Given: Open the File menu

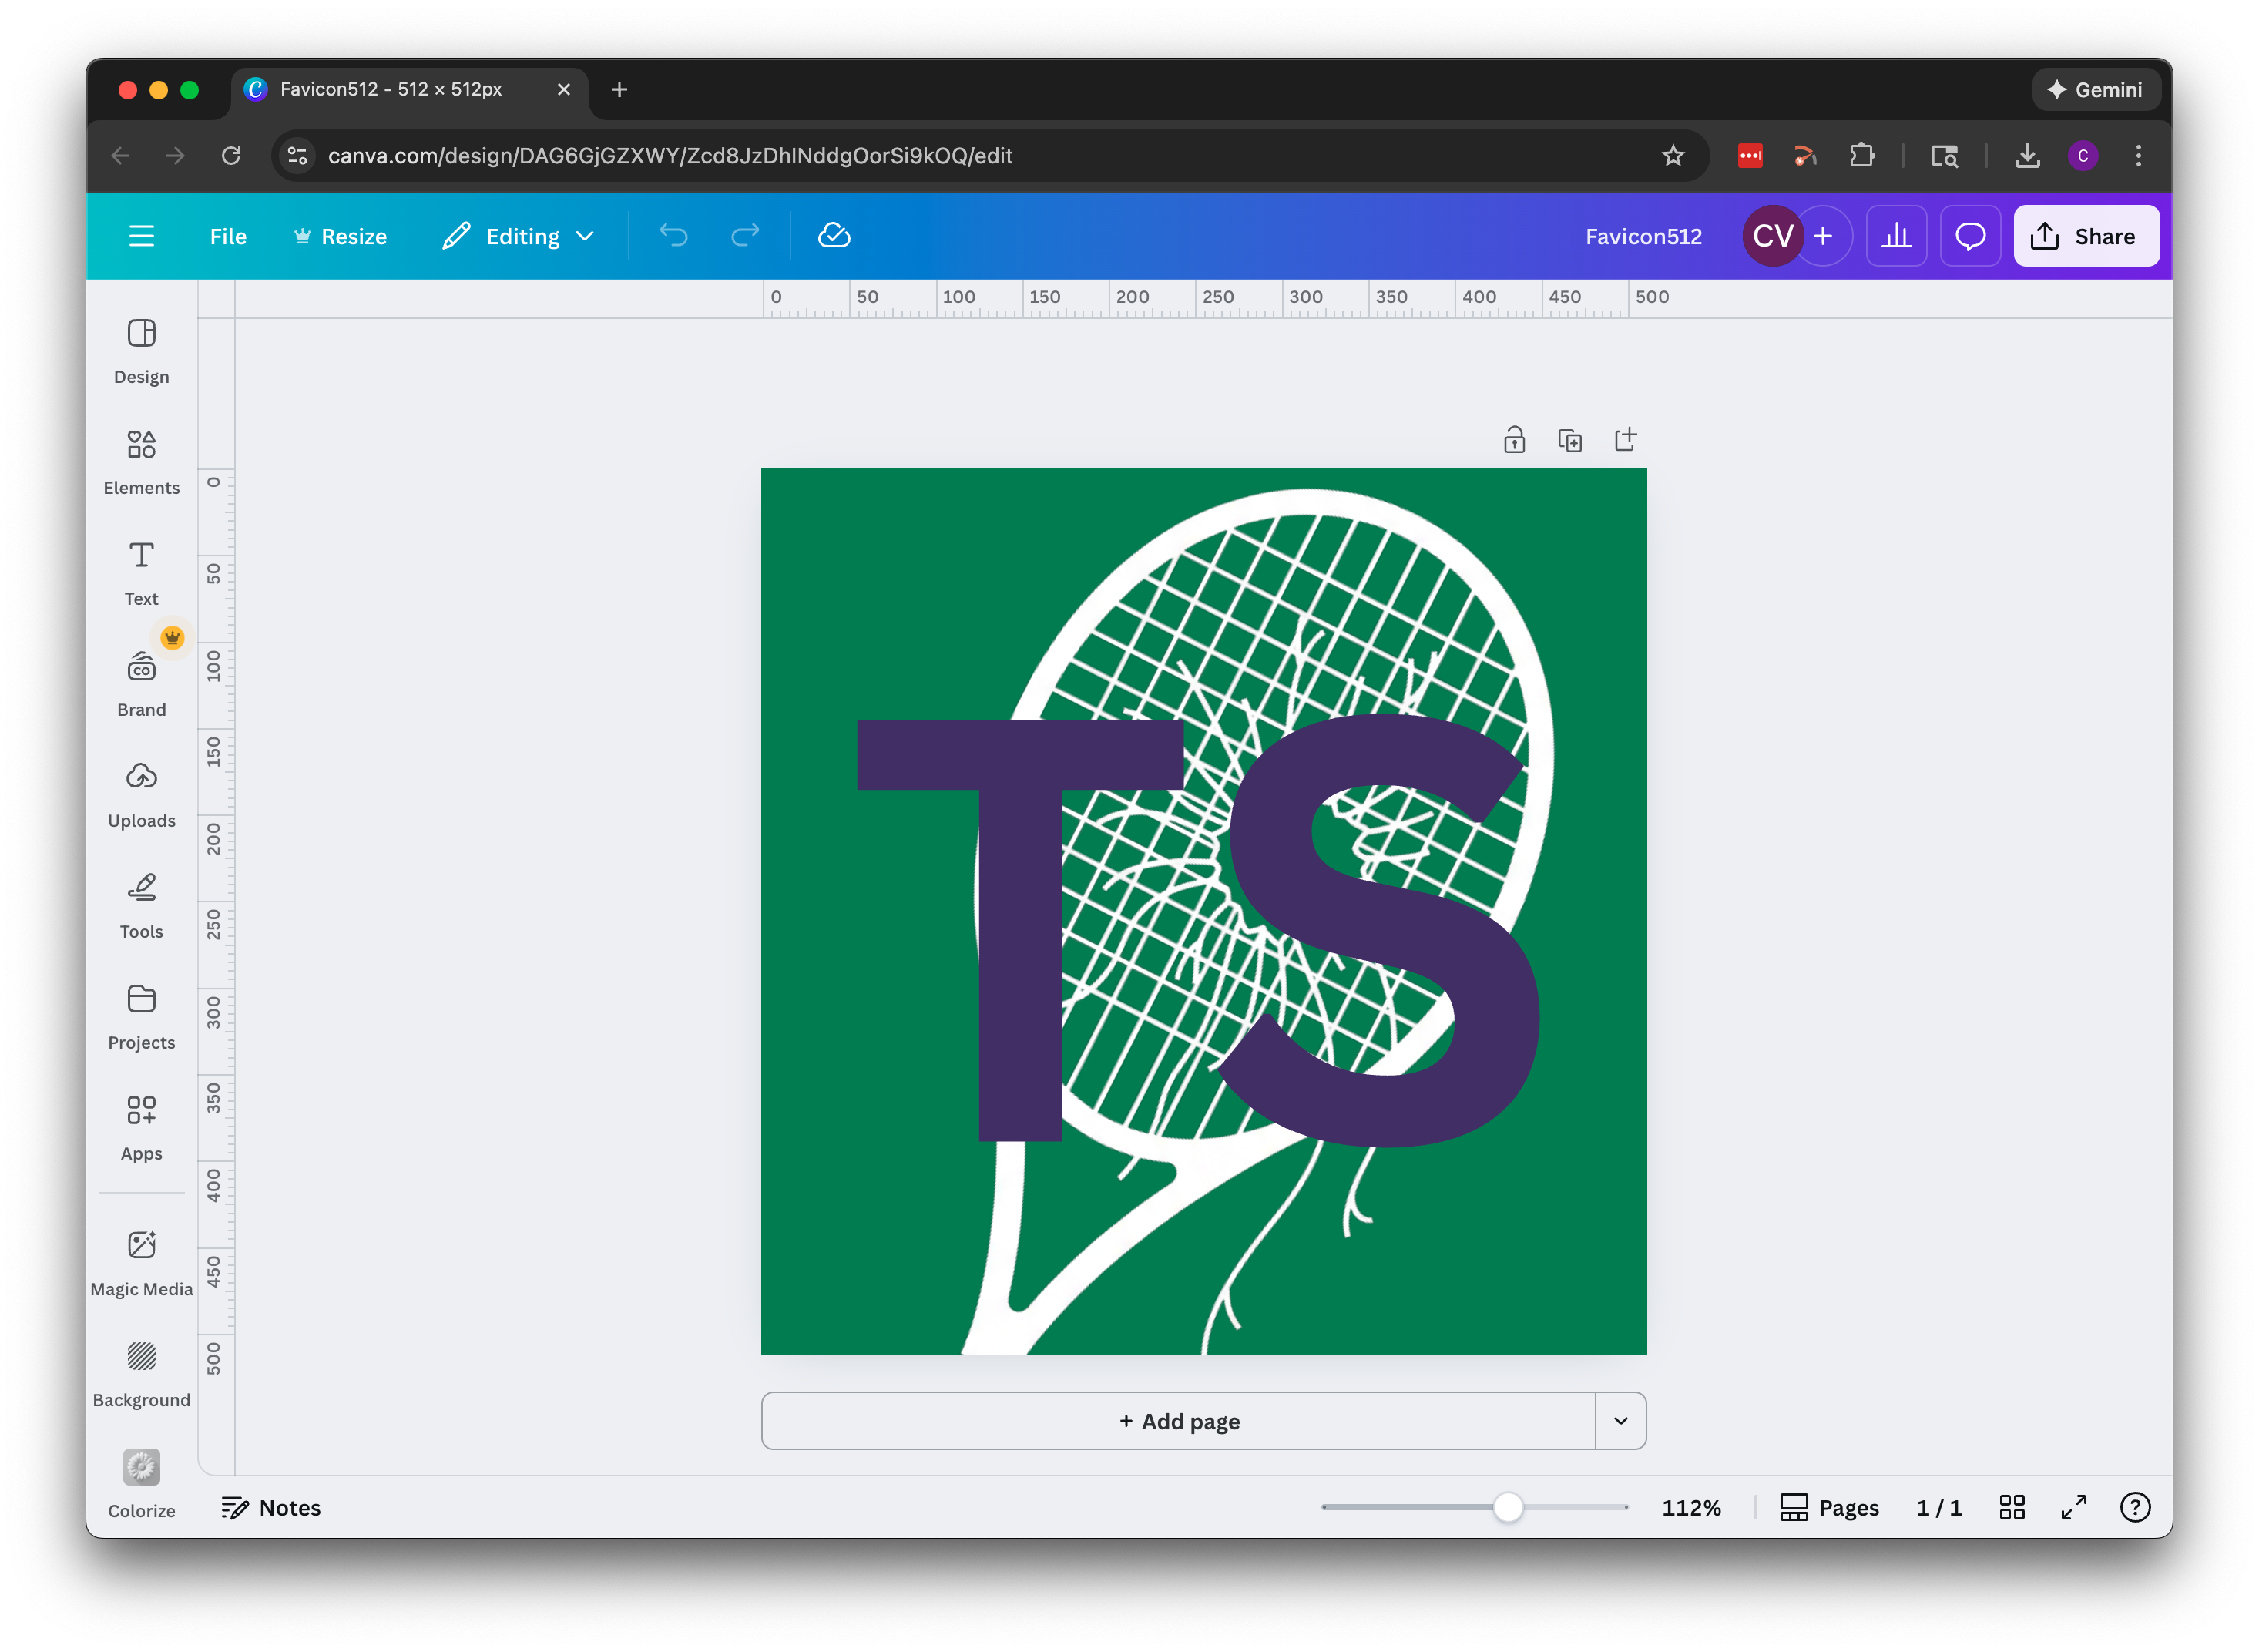Looking at the screenshot, I should pyautogui.click(x=227, y=236).
